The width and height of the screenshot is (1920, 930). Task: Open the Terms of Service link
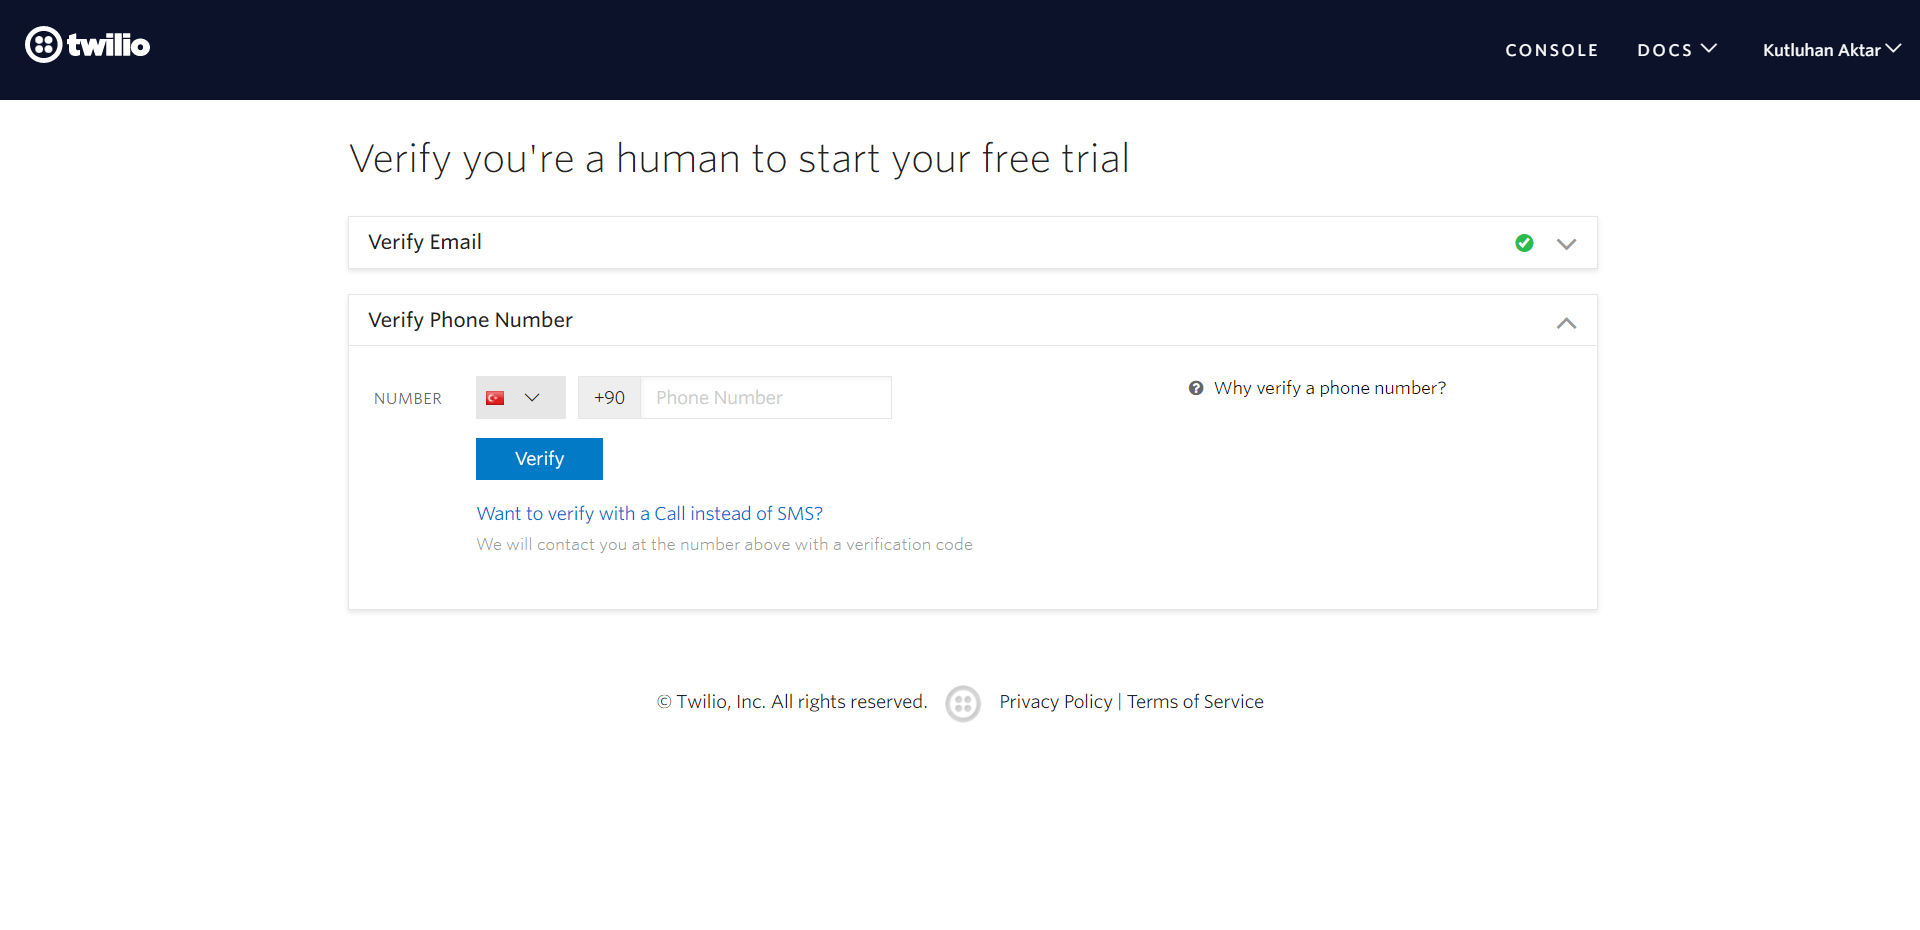click(x=1195, y=702)
